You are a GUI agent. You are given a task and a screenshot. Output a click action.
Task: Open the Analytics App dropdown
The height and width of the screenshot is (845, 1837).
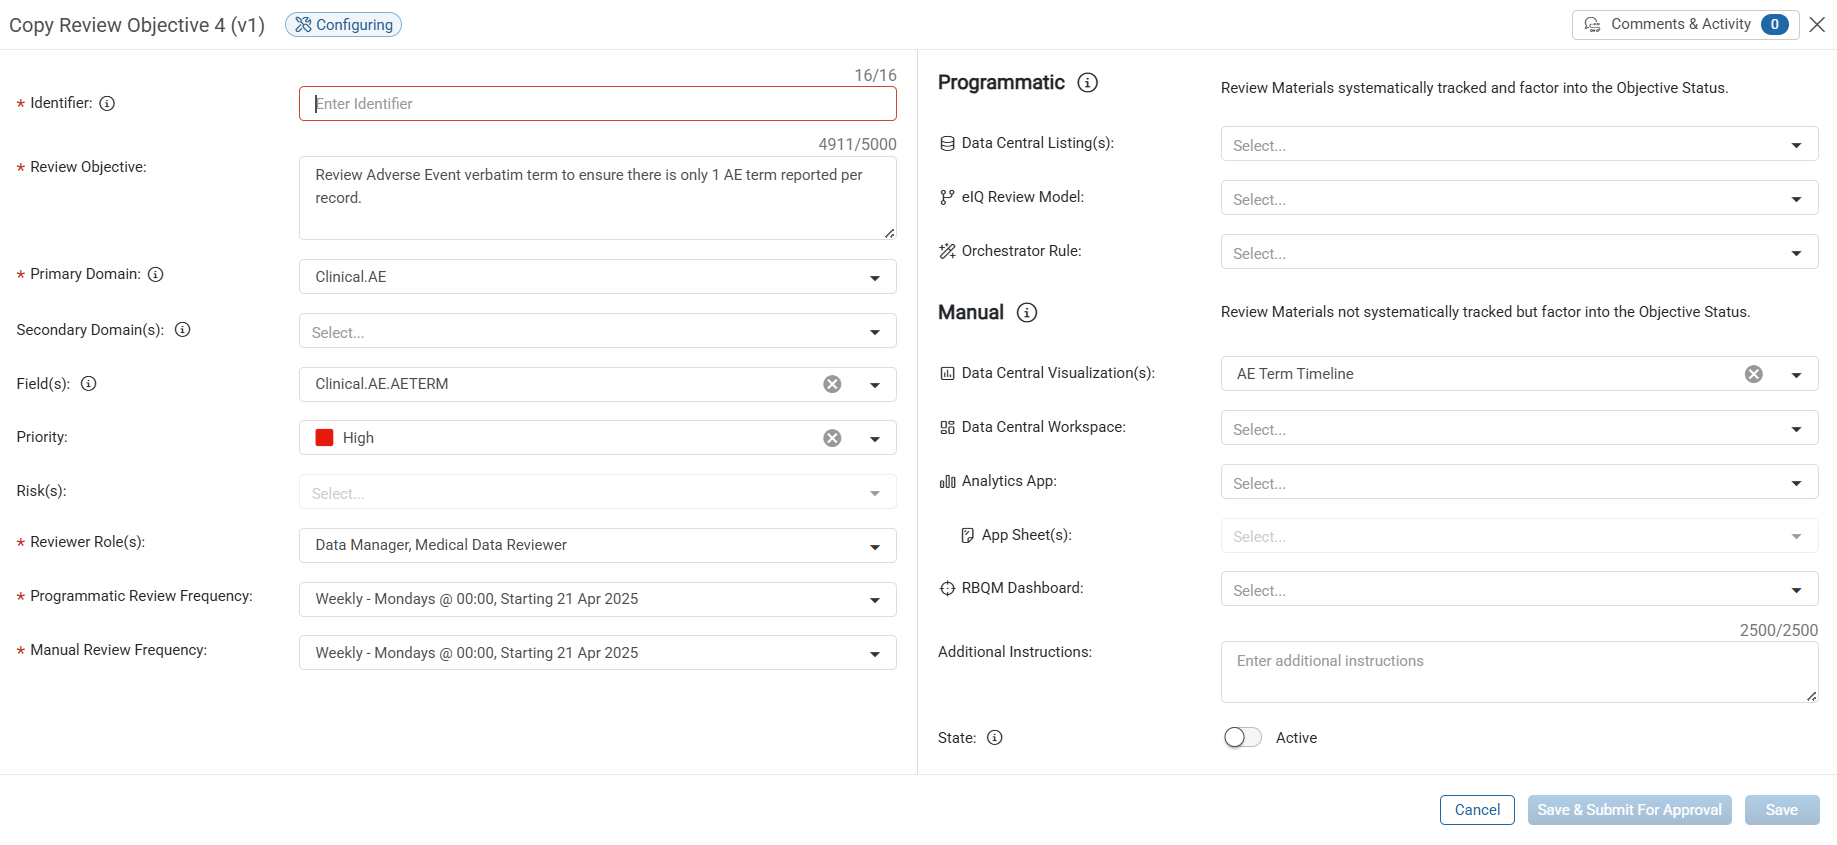(1519, 482)
